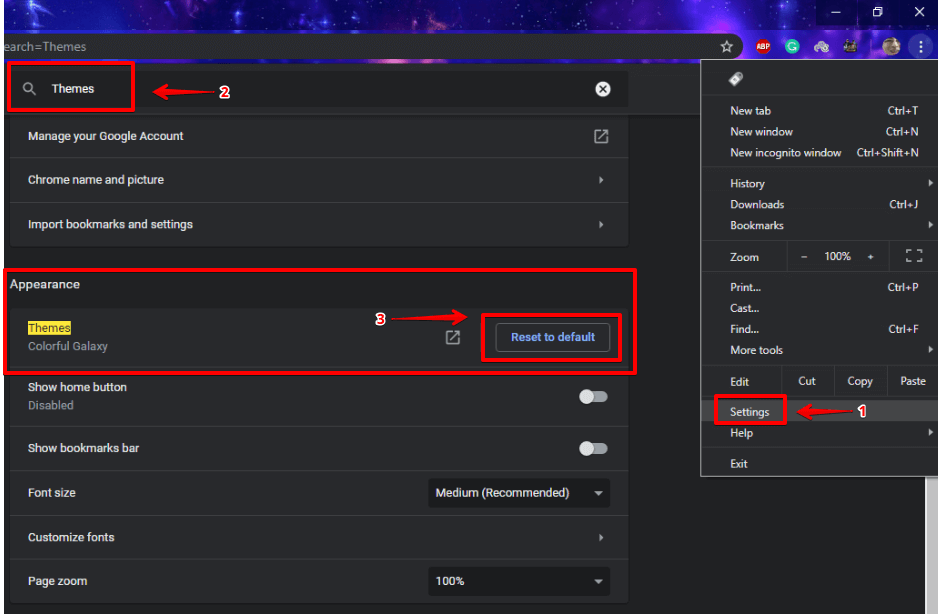The image size is (938, 614).
Task: Open History submenu
Action: (x=819, y=184)
